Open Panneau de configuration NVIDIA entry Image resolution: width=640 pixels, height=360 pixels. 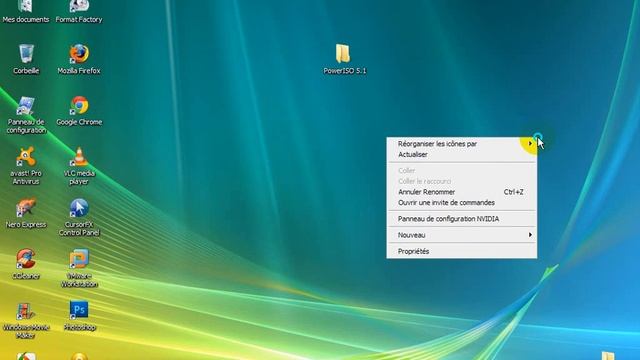[x=462, y=219]
